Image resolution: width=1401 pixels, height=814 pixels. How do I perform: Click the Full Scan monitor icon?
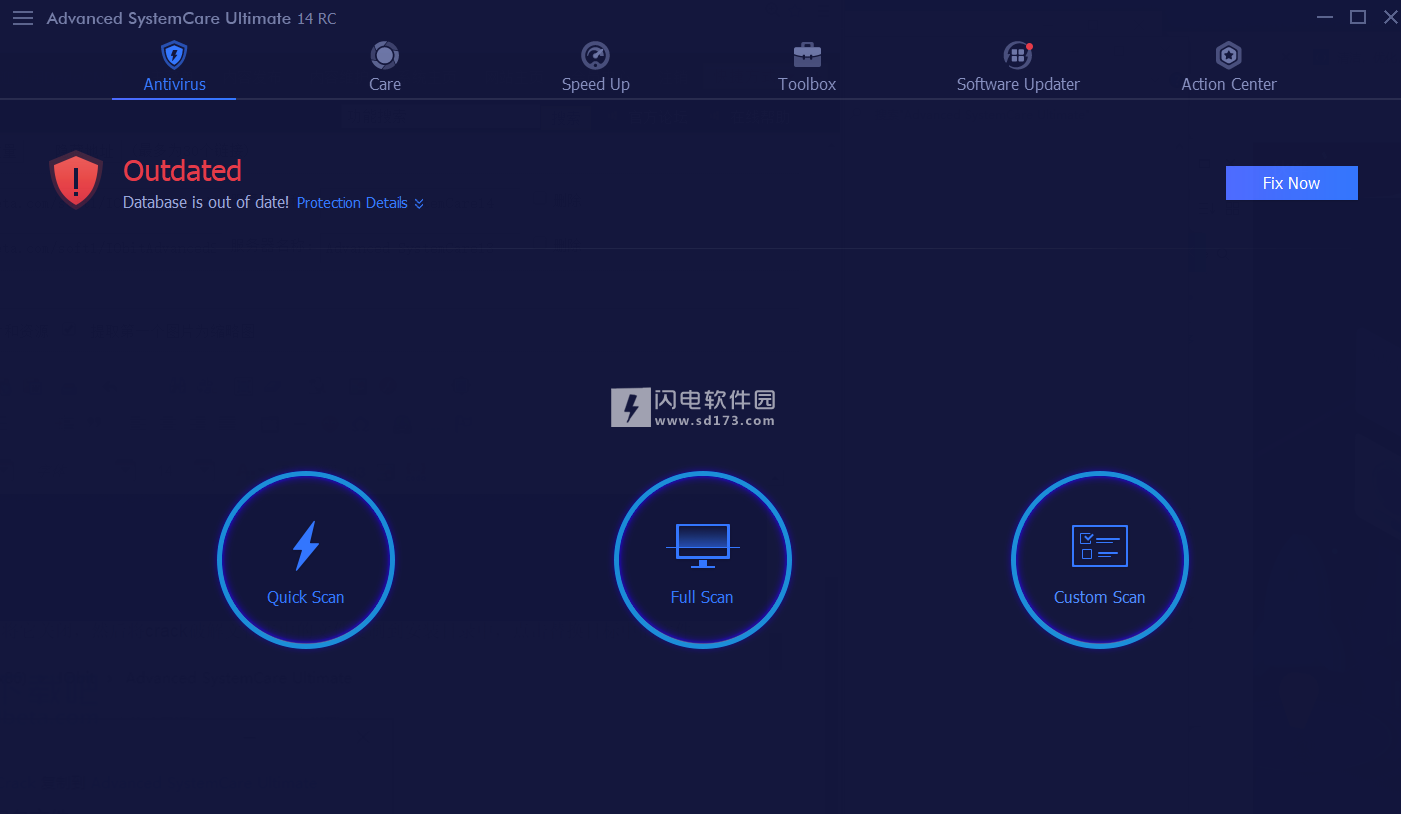tap(702, 546)
